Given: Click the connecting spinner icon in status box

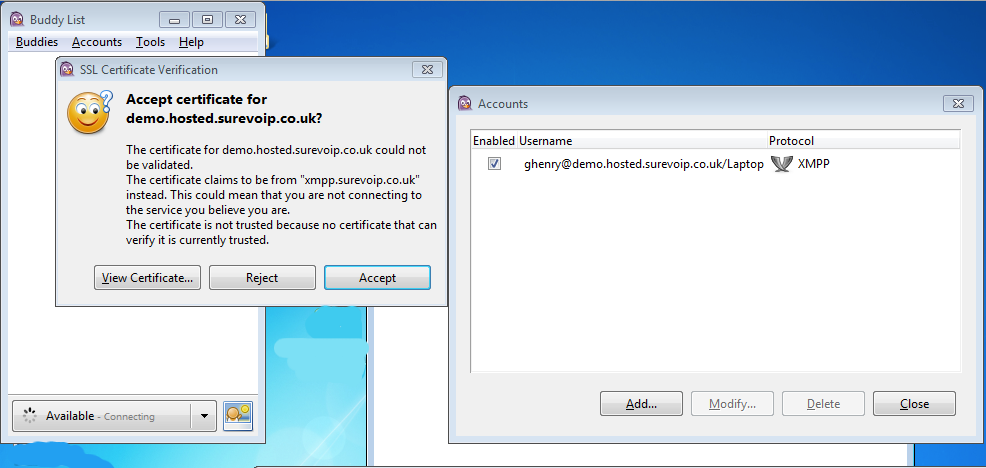Looking at the screenshot, I should click(x=30, y=416).
